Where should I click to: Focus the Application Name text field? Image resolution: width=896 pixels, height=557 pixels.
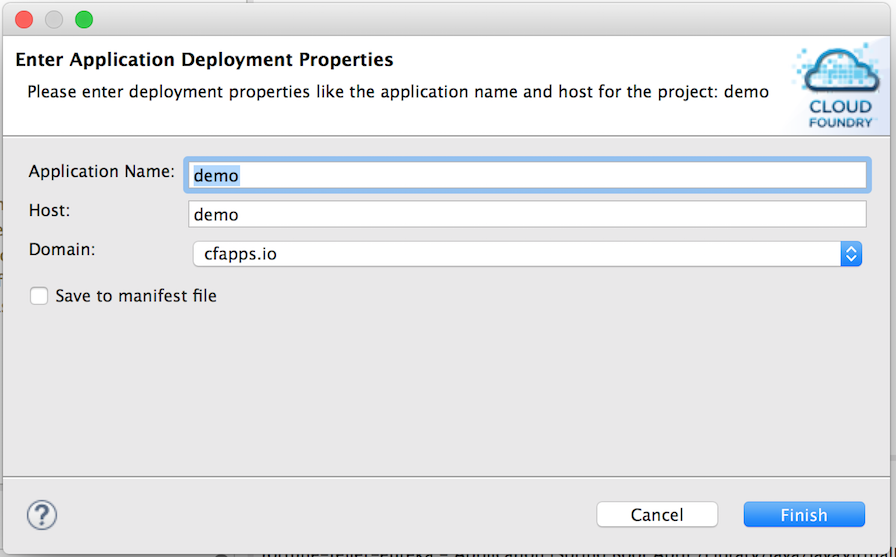[526, 175]
